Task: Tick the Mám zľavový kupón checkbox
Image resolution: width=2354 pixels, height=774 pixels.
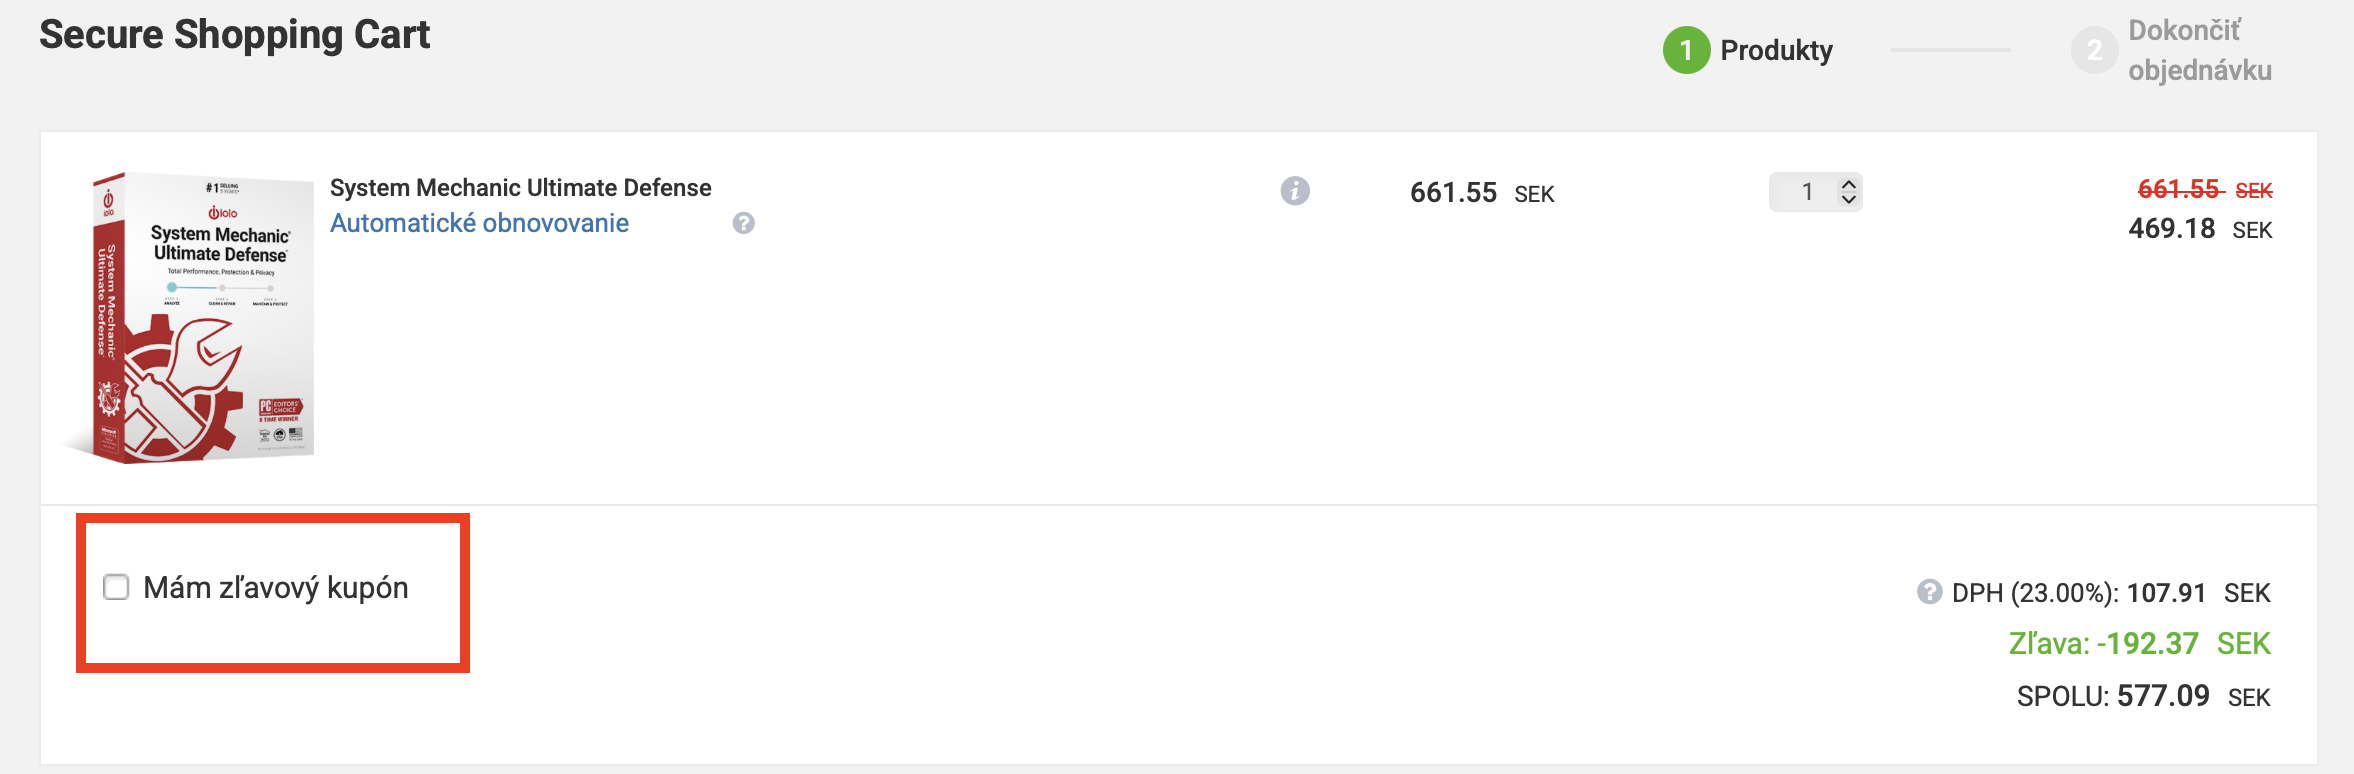Action: [x=116, y=587]
